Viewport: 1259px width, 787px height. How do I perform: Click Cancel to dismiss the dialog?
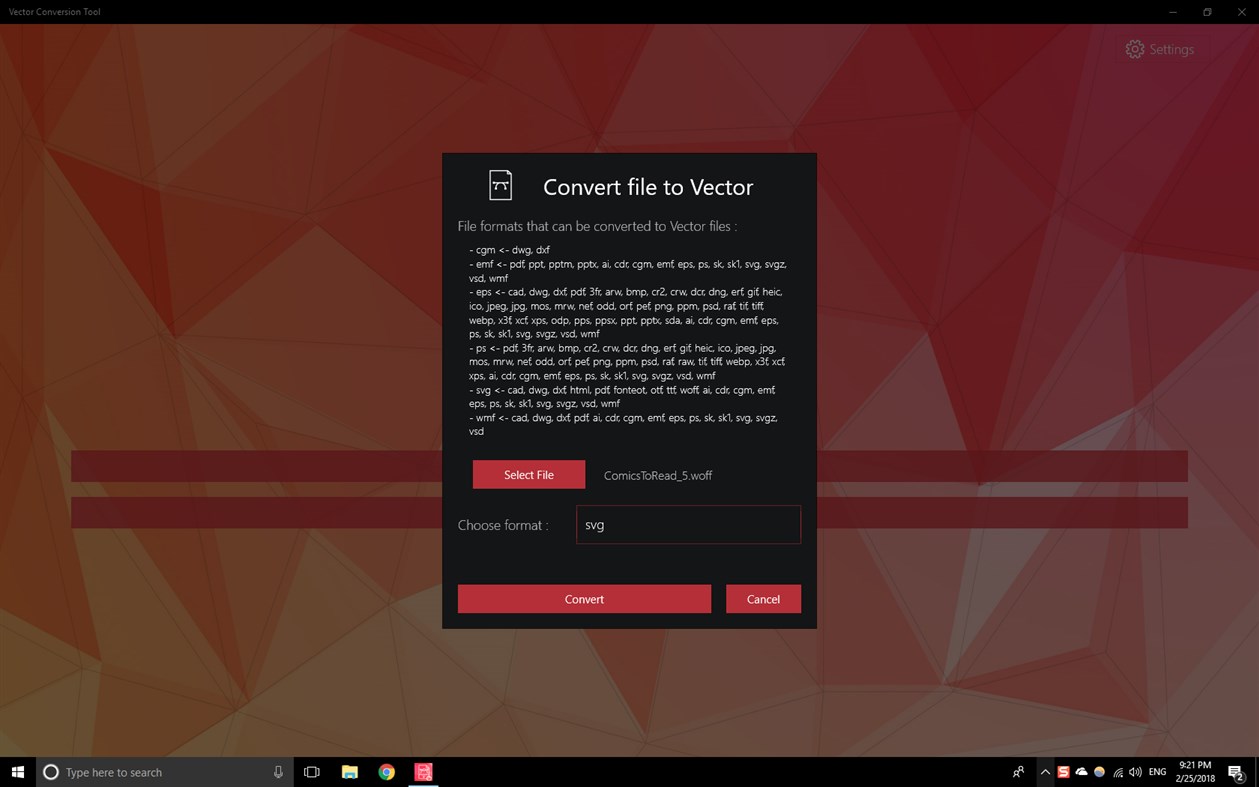[763, 598]
